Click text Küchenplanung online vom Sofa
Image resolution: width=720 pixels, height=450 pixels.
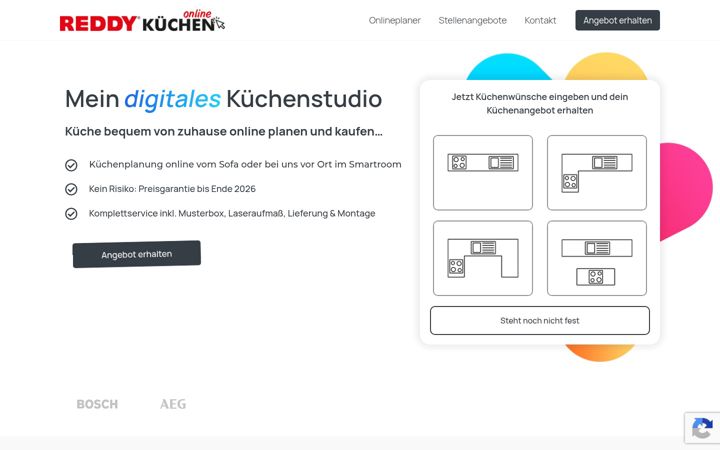click(x=245, y=164)
